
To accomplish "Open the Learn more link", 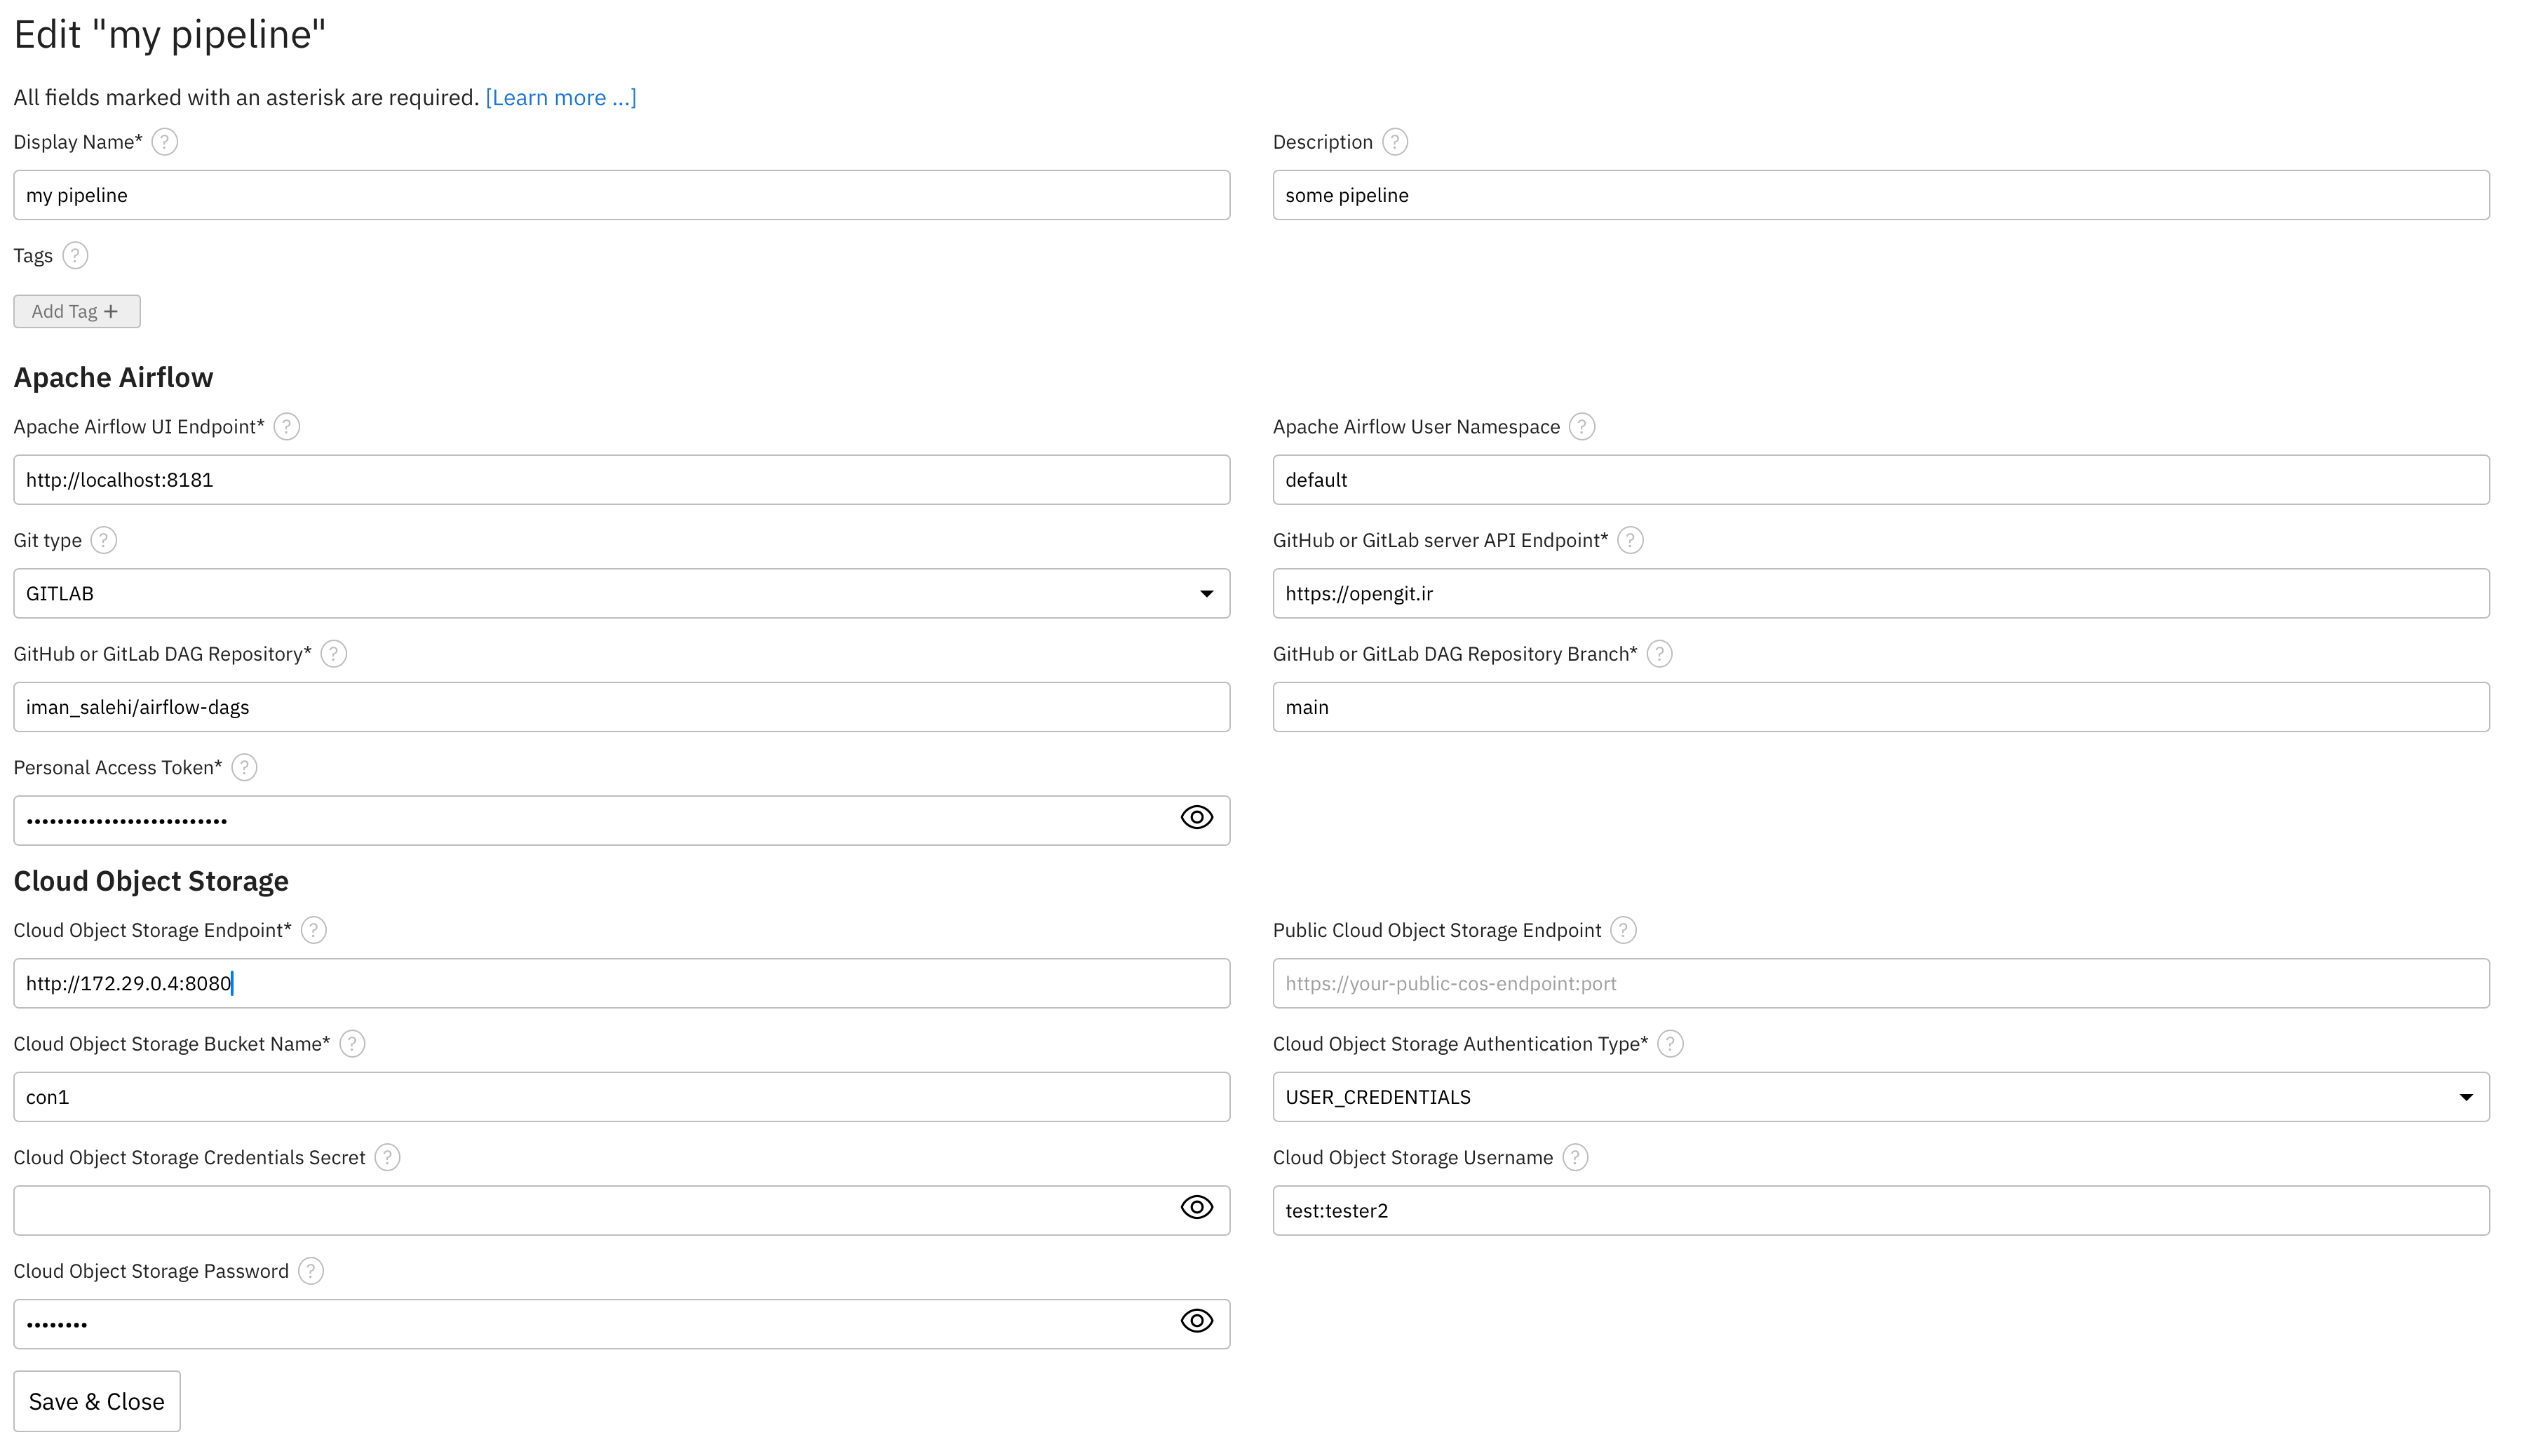I will click(561, 98).
